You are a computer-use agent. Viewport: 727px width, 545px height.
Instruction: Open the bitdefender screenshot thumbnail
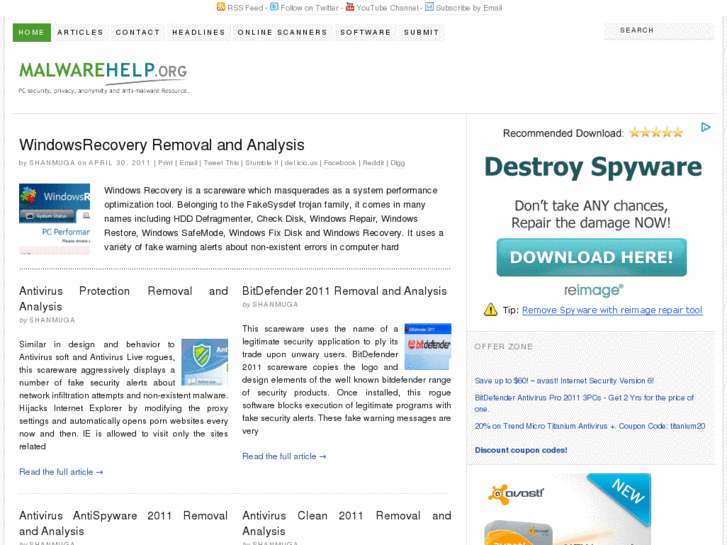coord(427,346)
